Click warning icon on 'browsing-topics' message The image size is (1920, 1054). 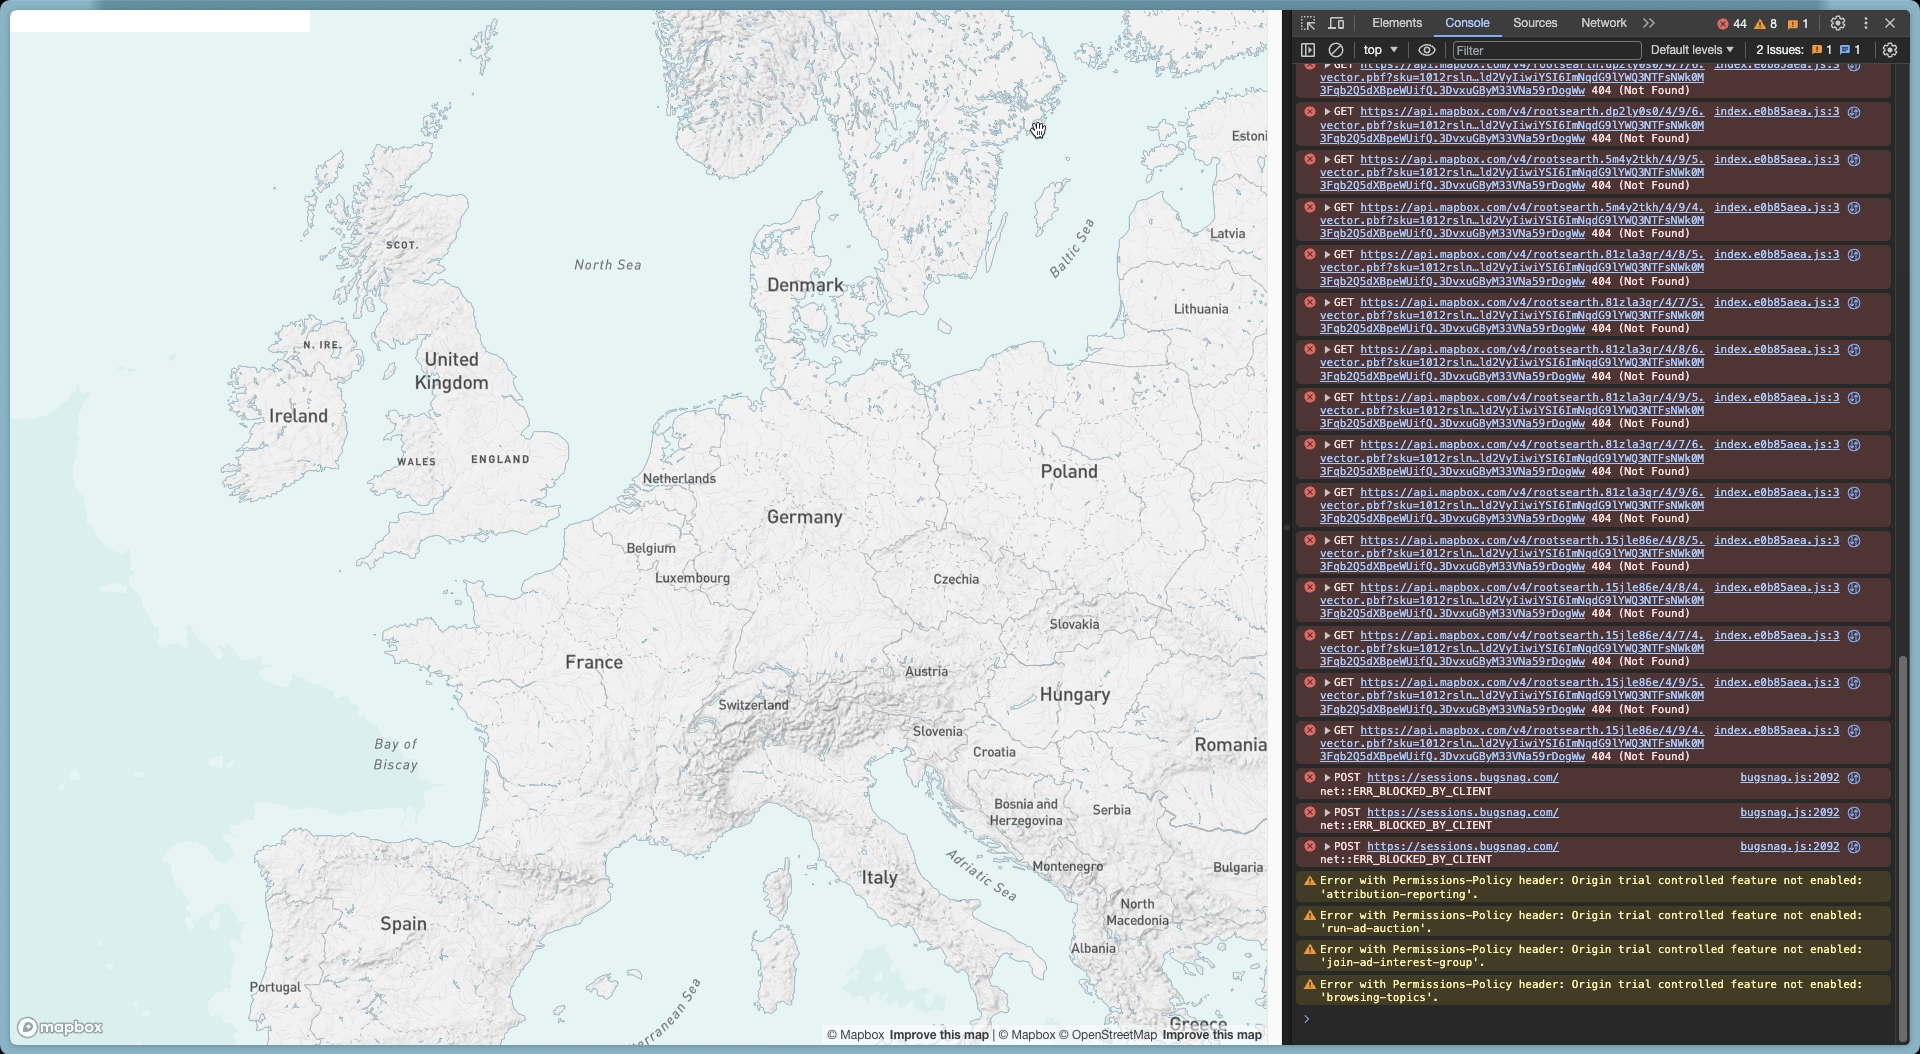1310,985
